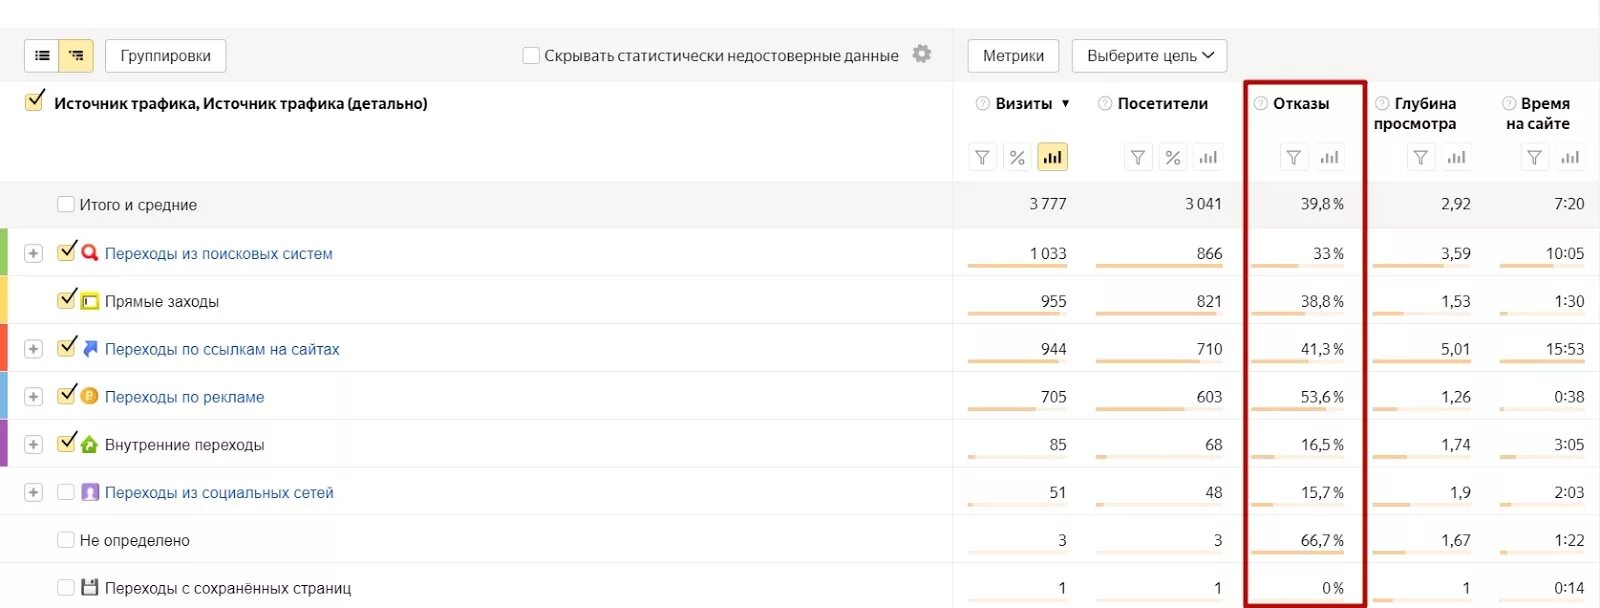Viewport: 1600px width, 608px height.
Task: Open Переходы по ссылкам на сайтах link
Action: pyautogui.click(x=222, y=350)
